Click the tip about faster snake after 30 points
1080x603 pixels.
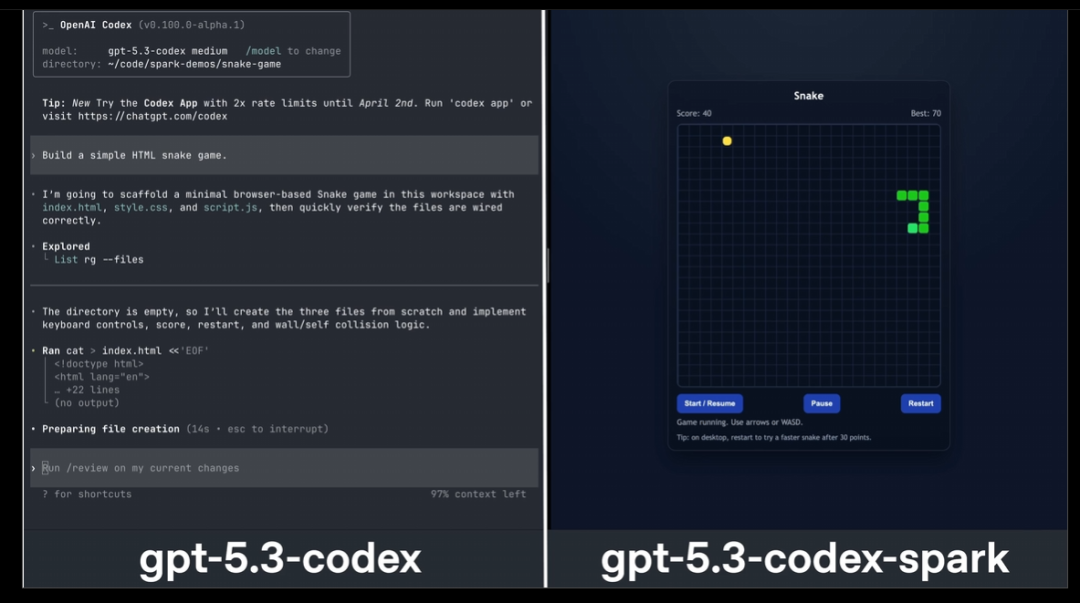[773, 437]
